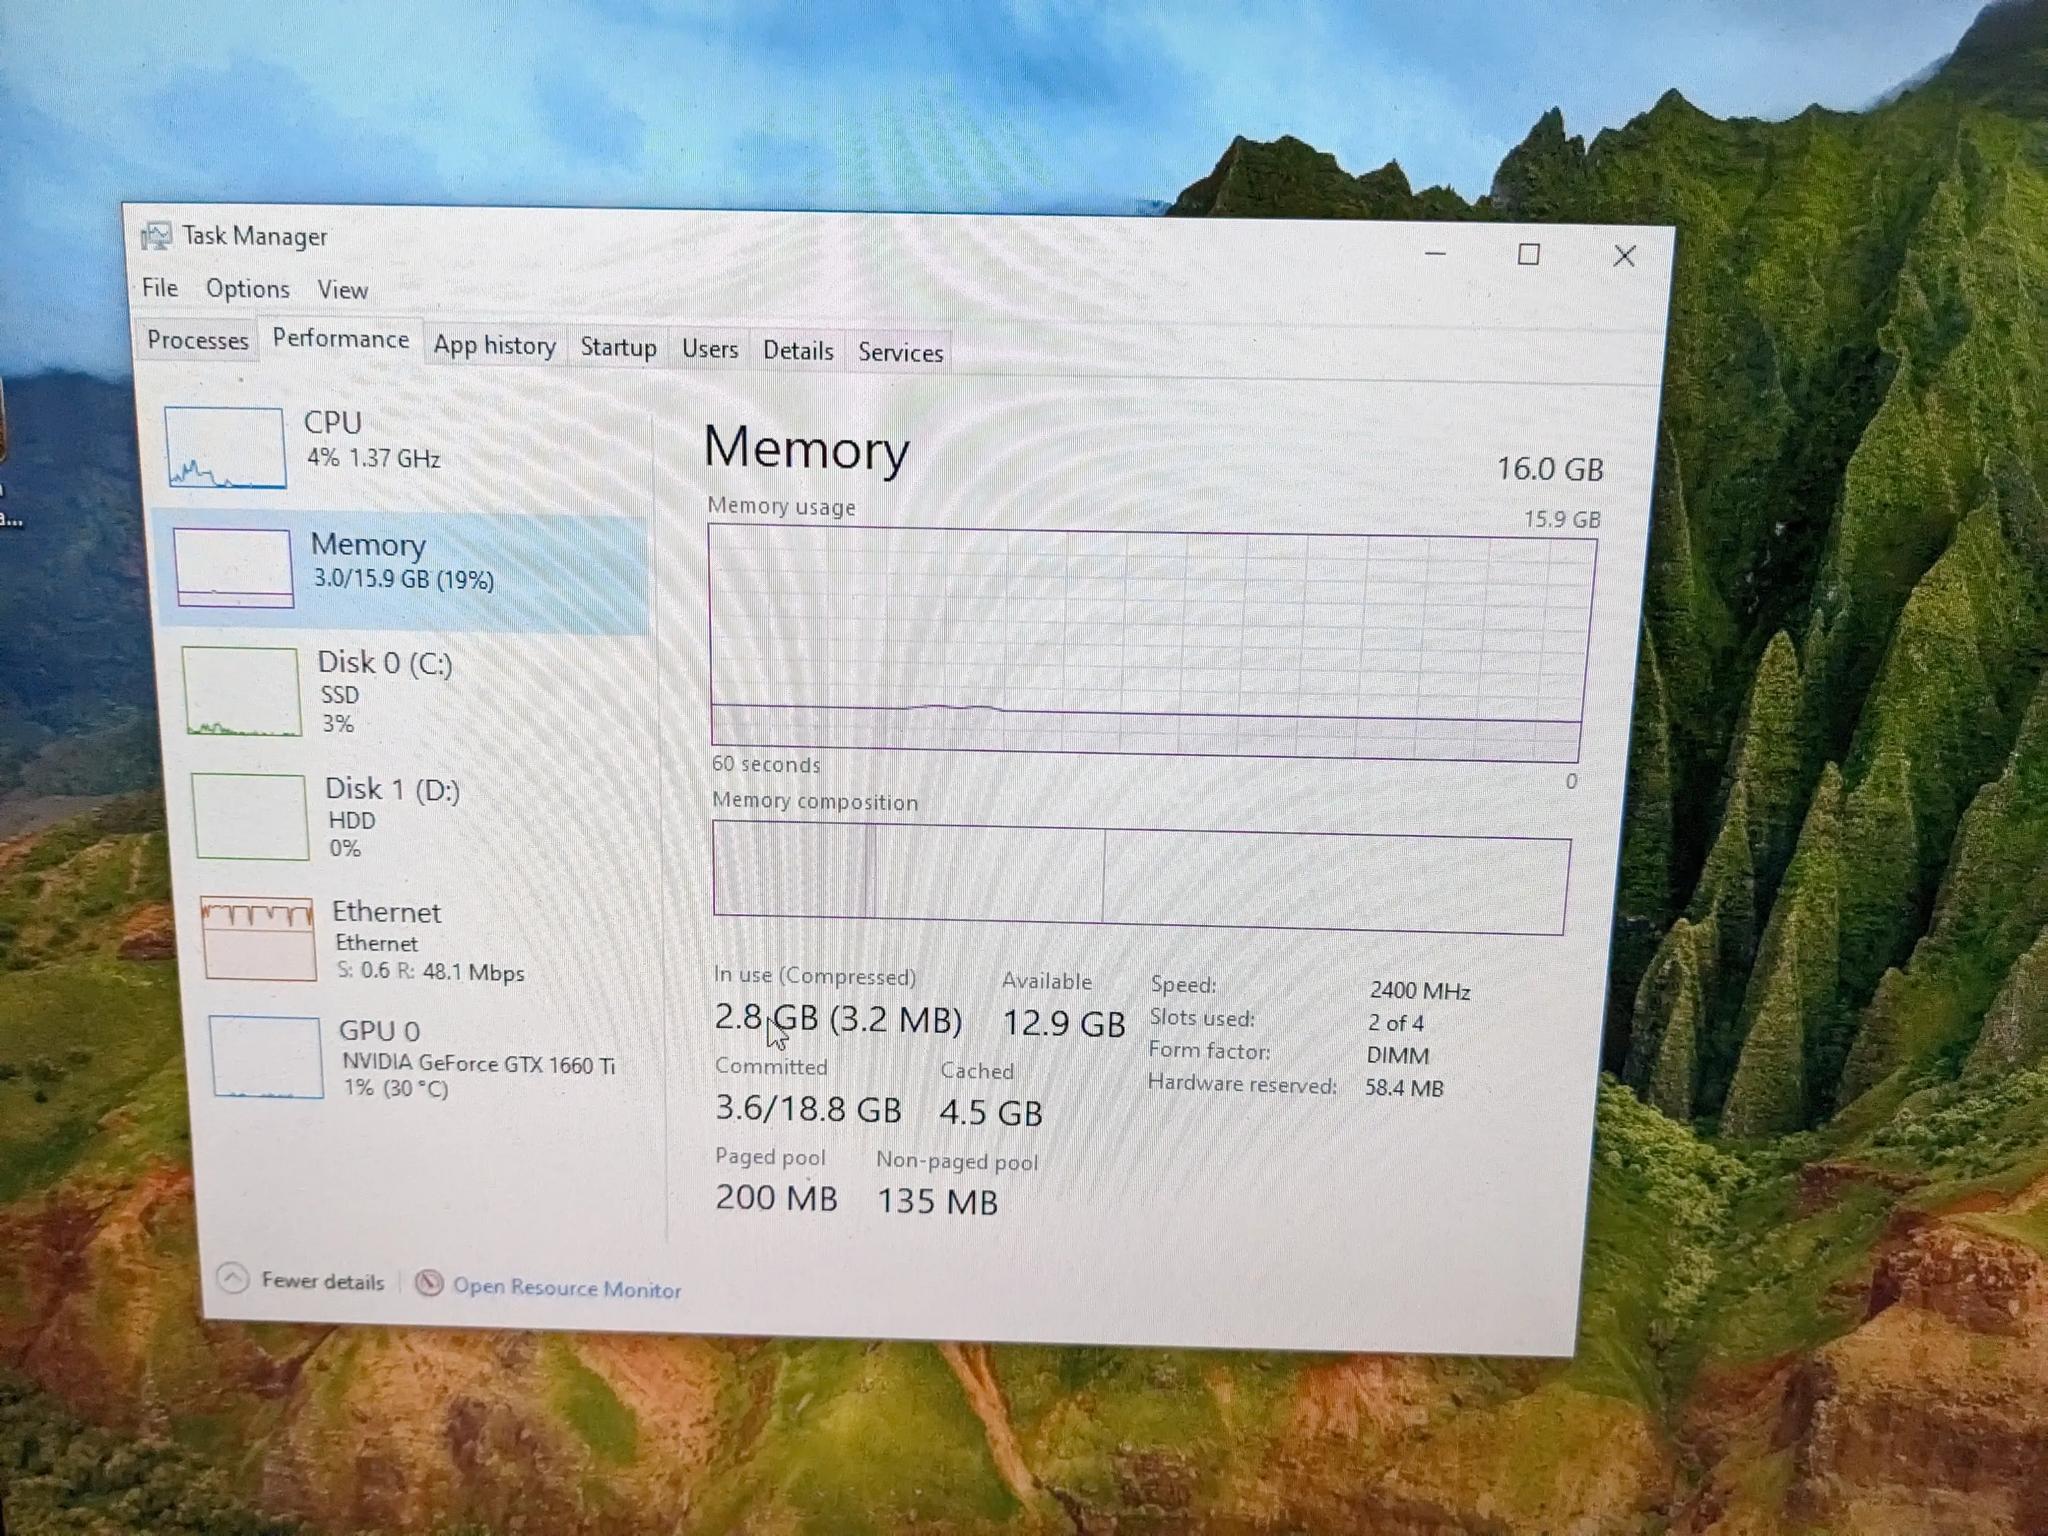Click the Committed value 3.6/18.8 GB
The image size is (2048, 1536).
coord(808,1108)
